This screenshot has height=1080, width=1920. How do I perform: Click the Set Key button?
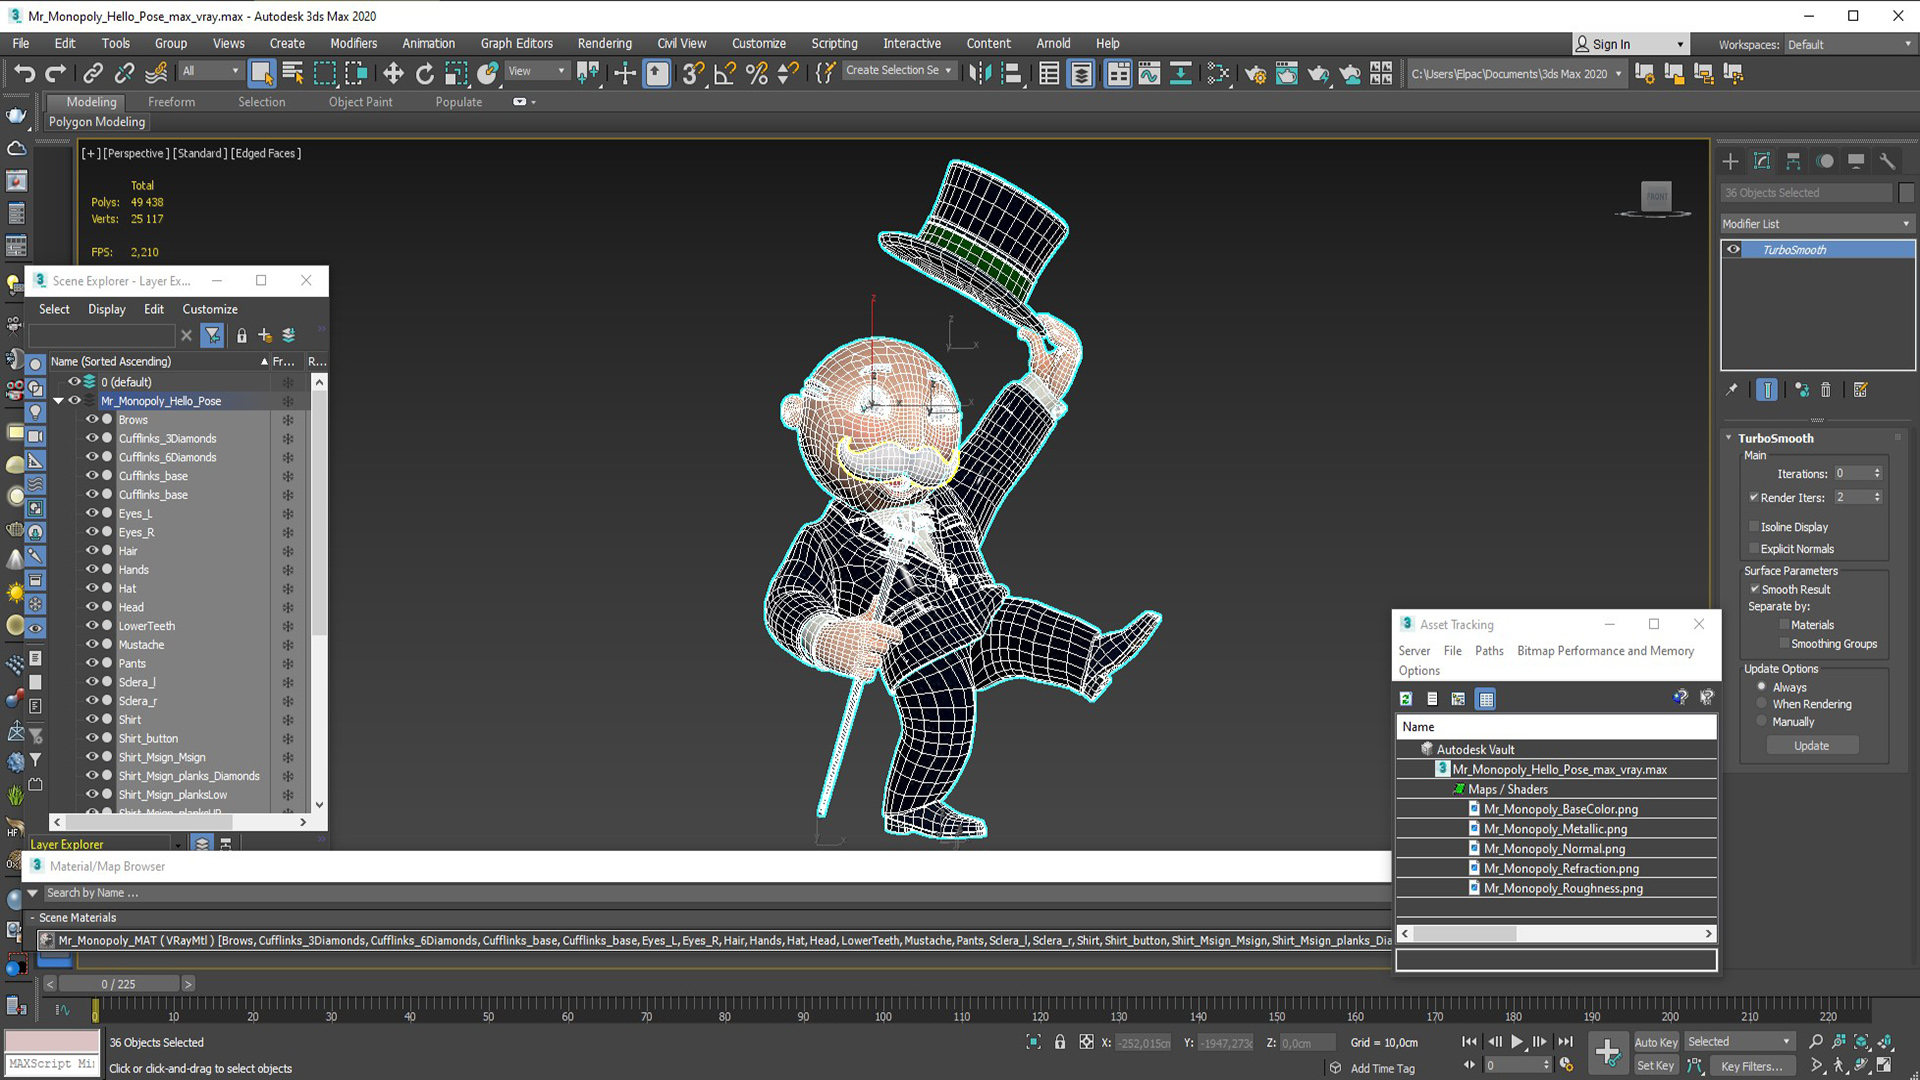point(1656,1066)
